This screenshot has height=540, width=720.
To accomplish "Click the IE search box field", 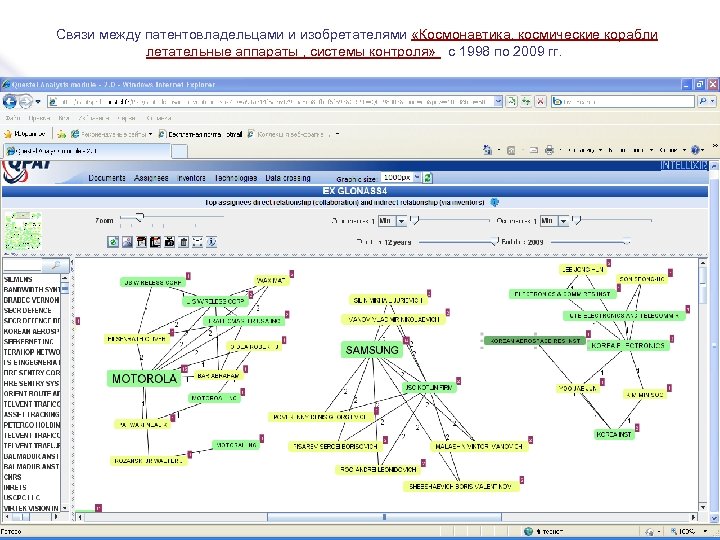I will coord(624,101).
